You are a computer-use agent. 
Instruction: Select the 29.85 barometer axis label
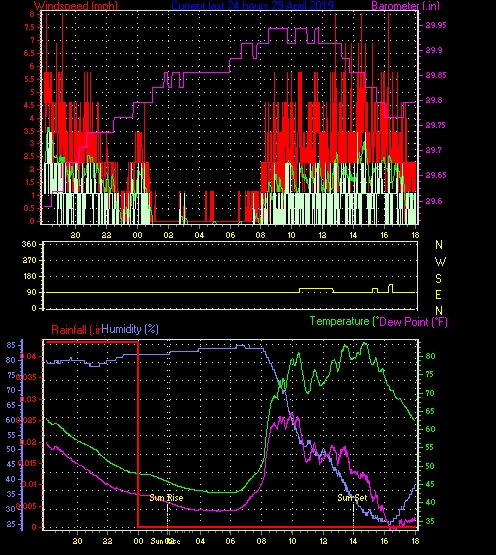(436, 75)
